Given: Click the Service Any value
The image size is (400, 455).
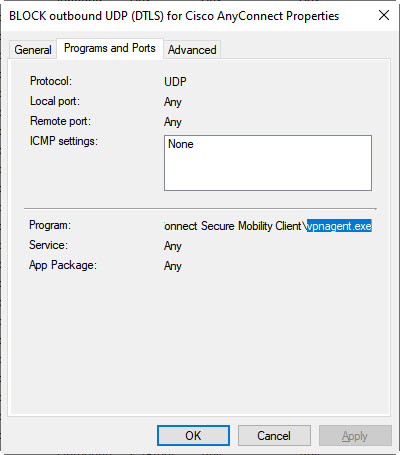Looking at the screenshot, I should pyautogui.click(x=173, y=246).
